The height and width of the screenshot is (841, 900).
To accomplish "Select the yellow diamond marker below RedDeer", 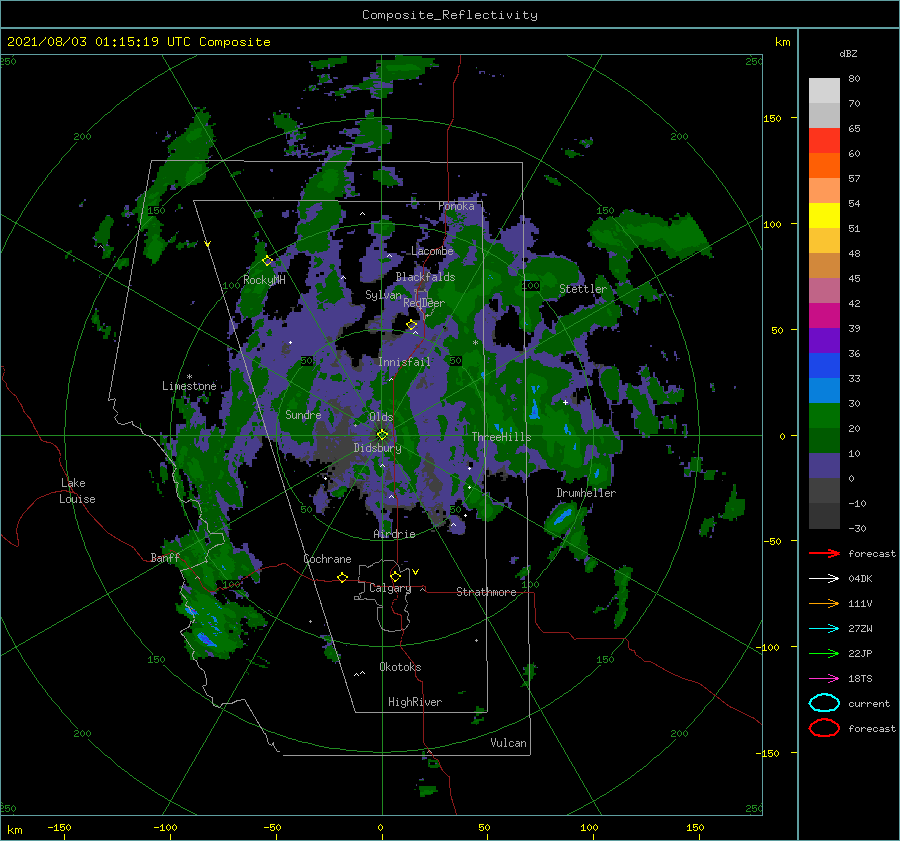I will (412, 325).
